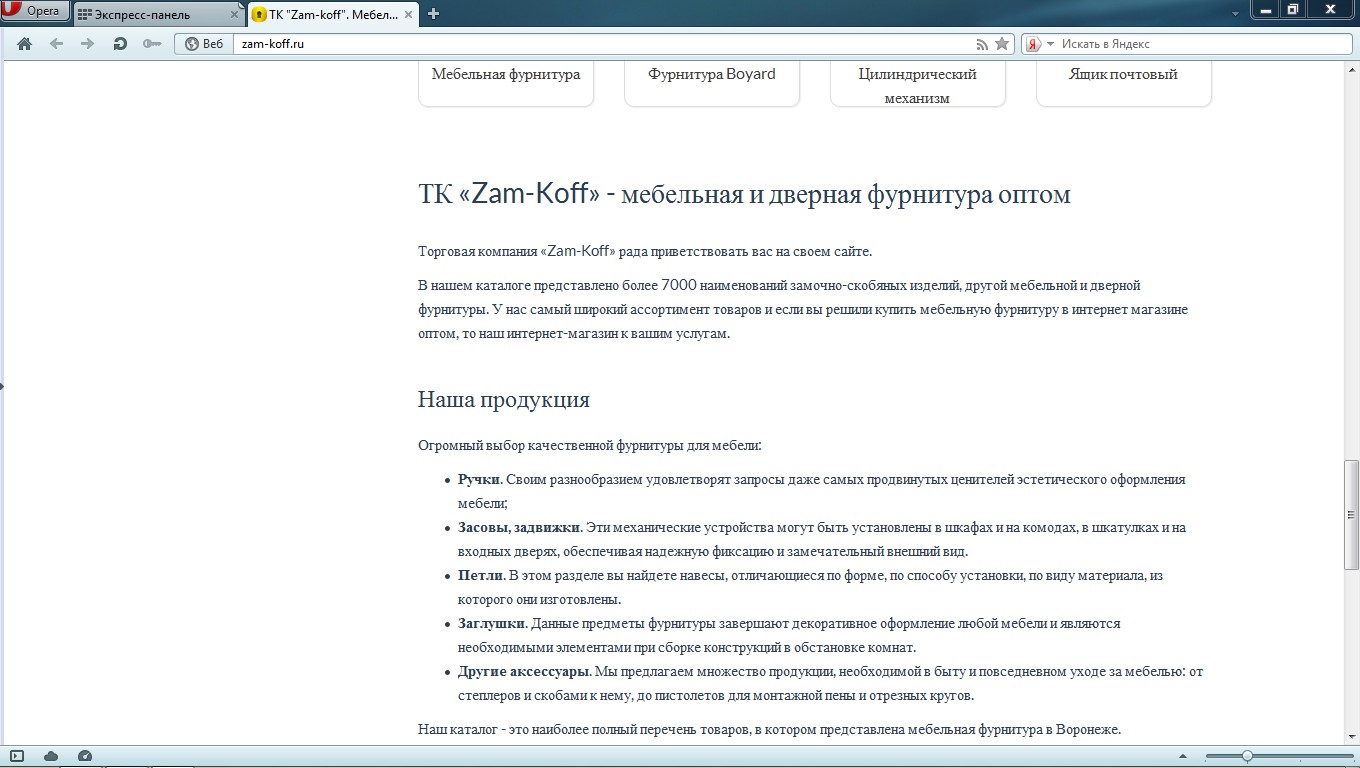Click the heading ТК «Zam-Koff» - мебельная и дверная фурнитура оптом
Screen dimensions: 1360x768
[x=744, y=194]
